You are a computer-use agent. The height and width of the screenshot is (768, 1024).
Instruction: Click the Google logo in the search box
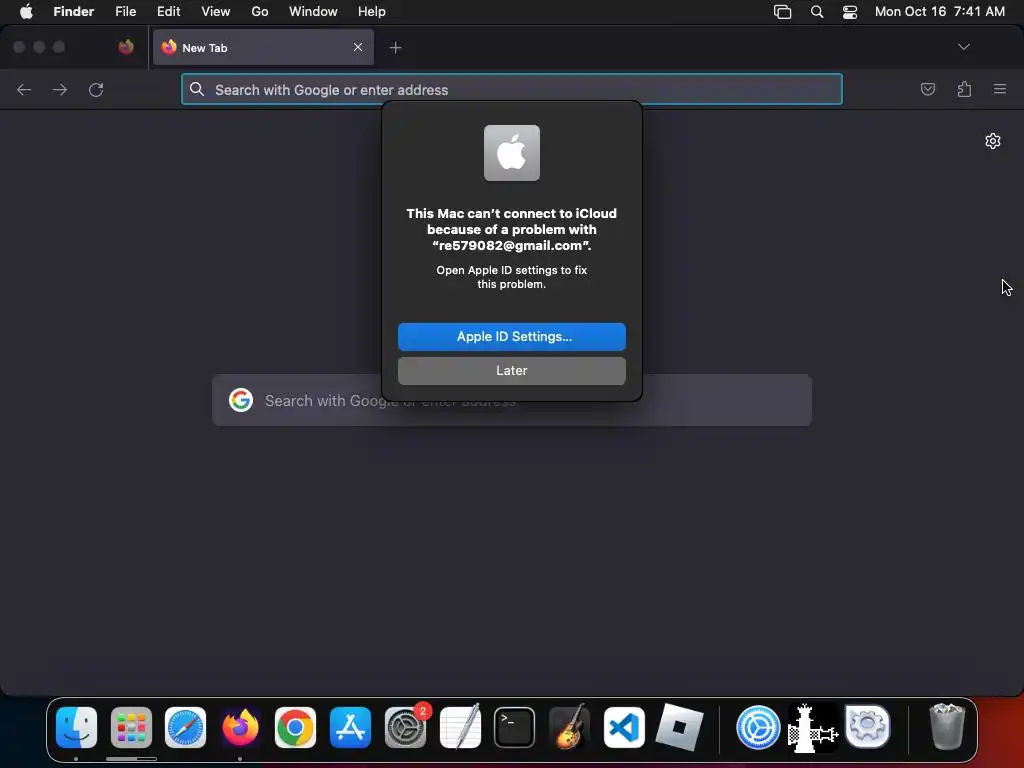point(241,400)
